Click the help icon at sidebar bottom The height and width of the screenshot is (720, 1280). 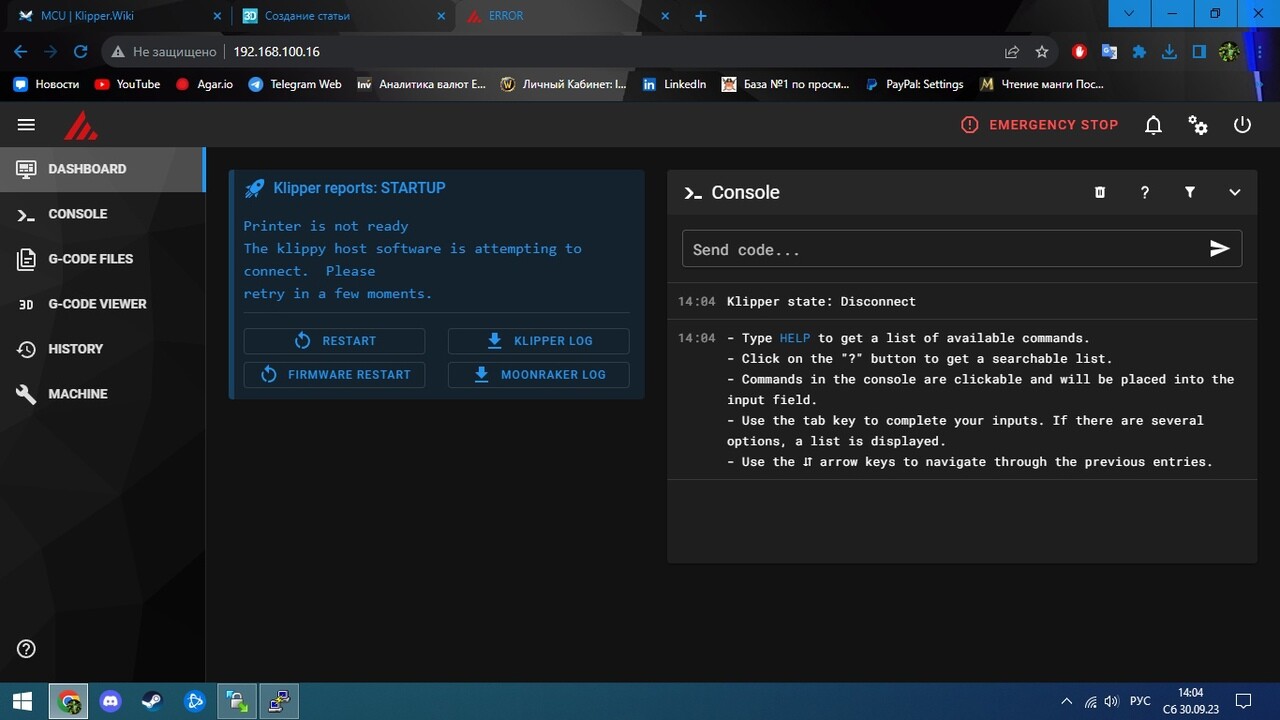(26, 648)
